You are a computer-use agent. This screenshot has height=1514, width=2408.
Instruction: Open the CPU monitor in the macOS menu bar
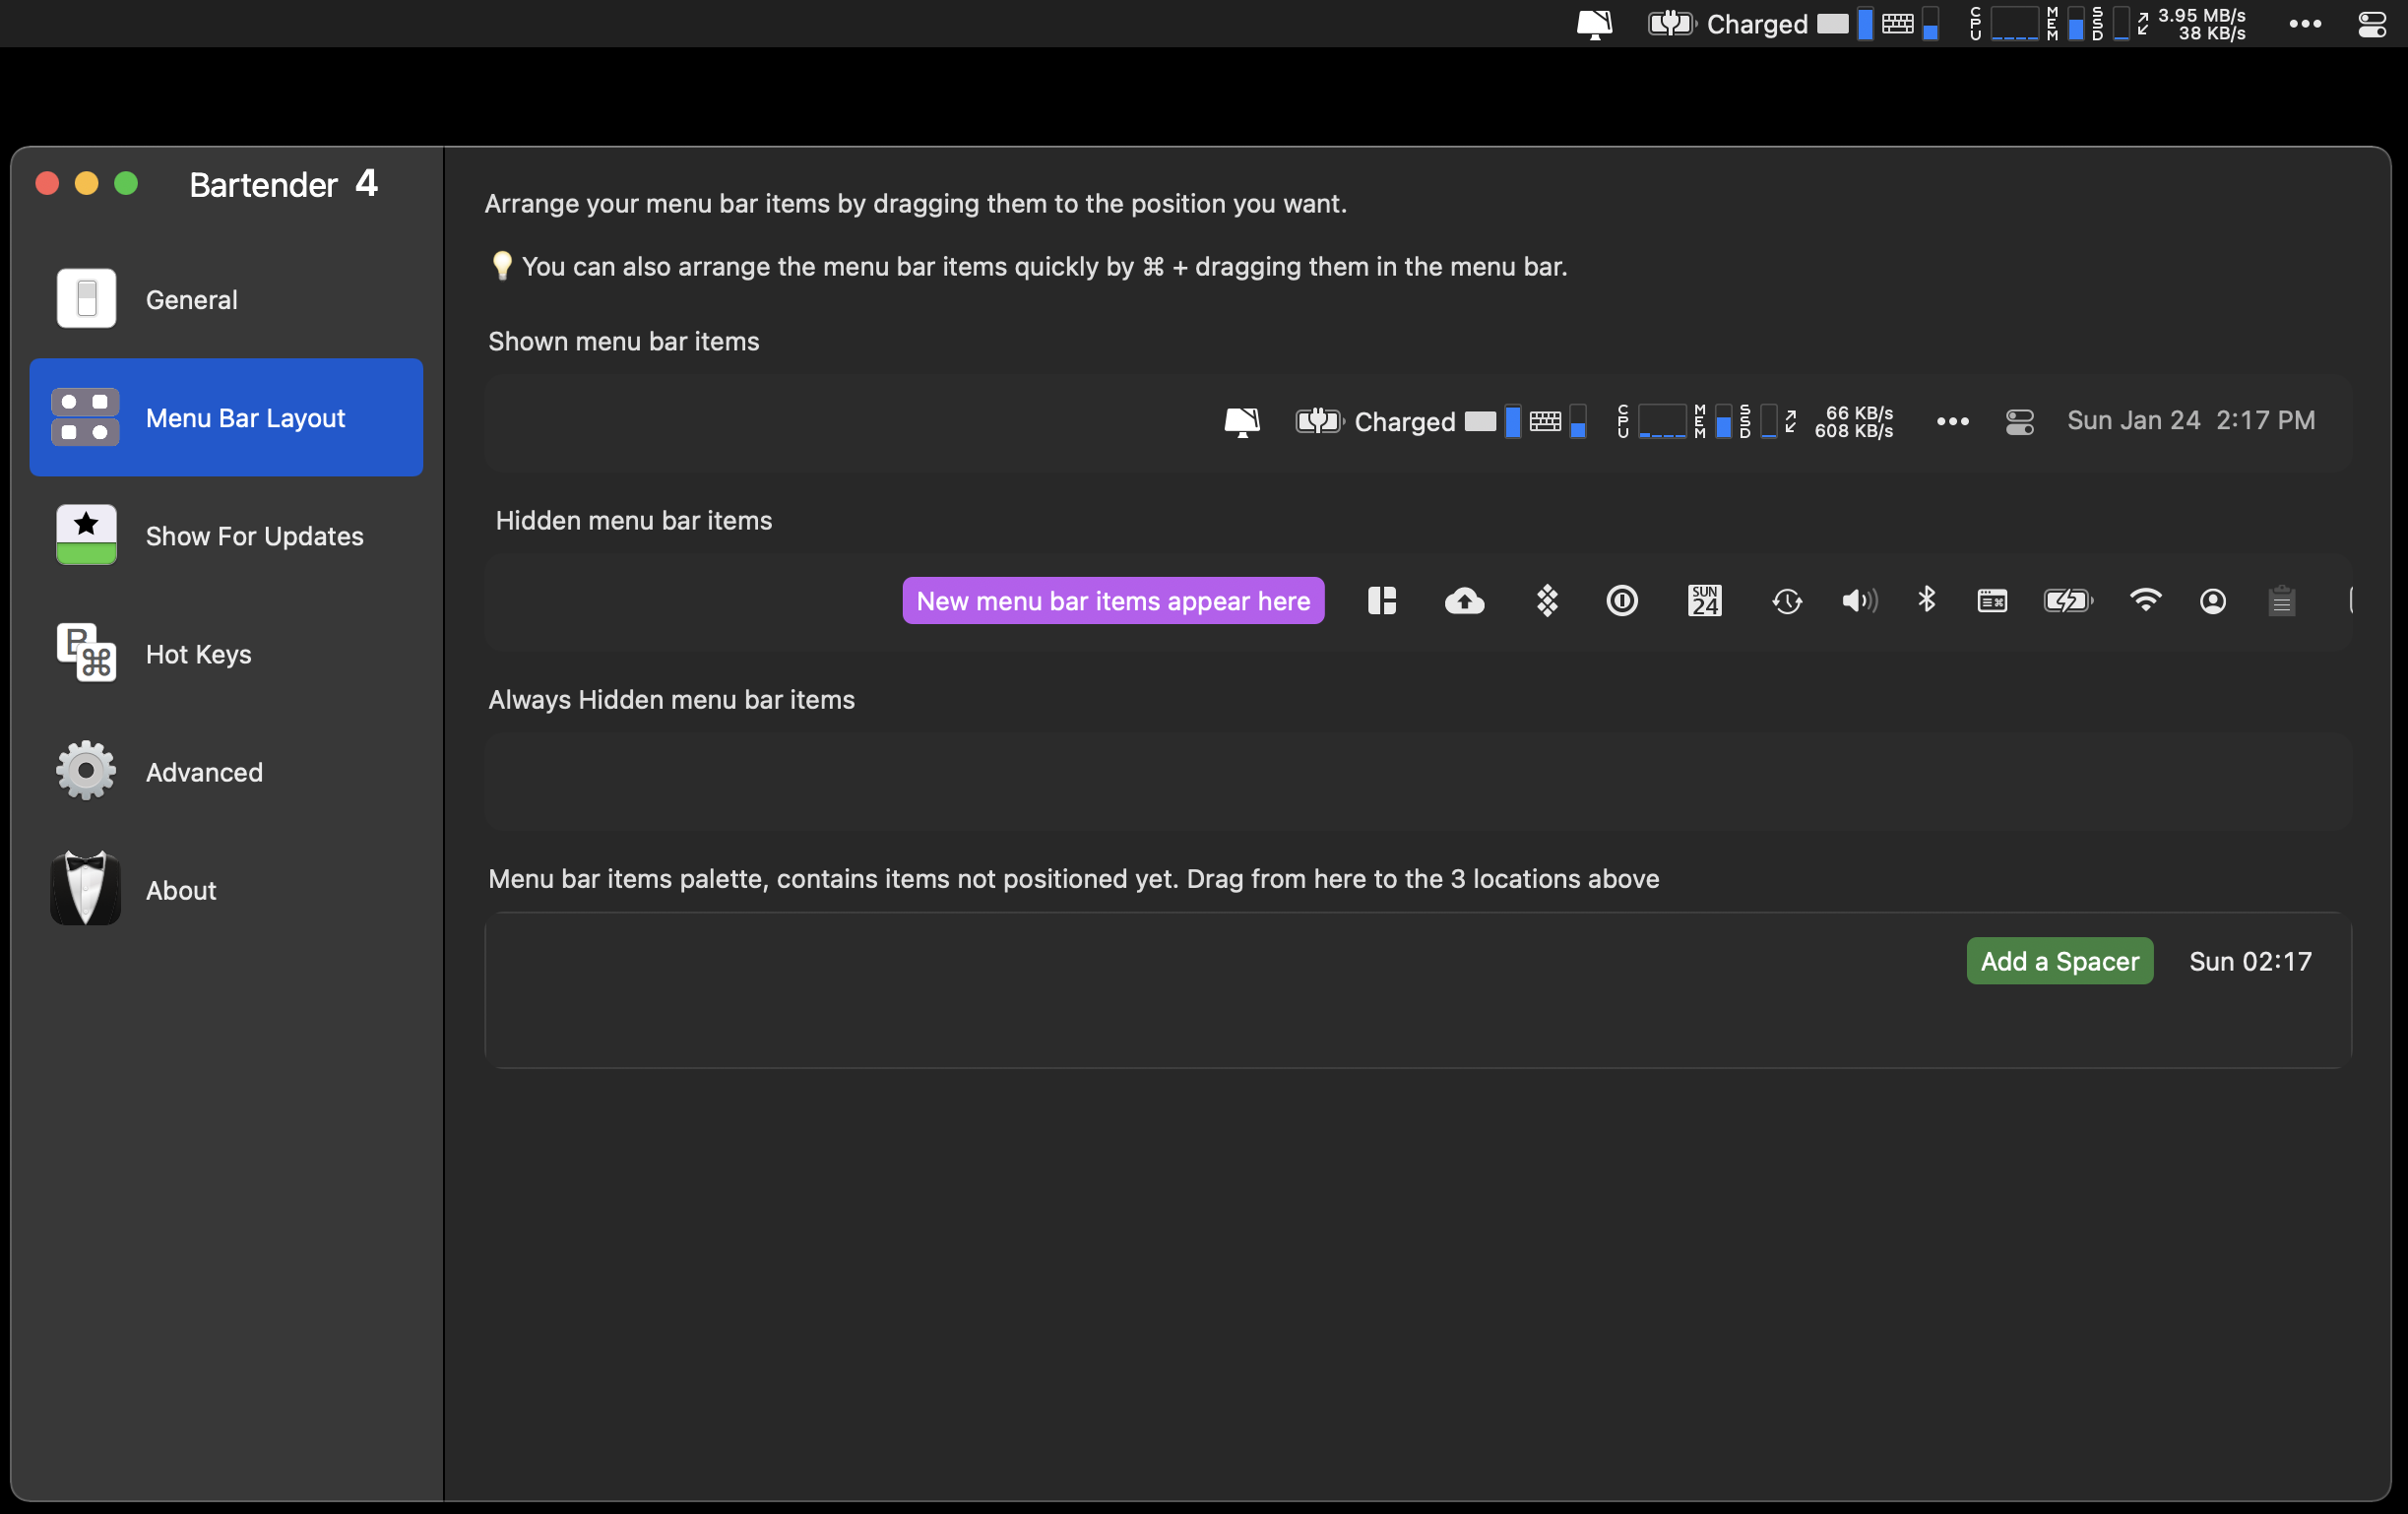click(x=2004, y=24)
